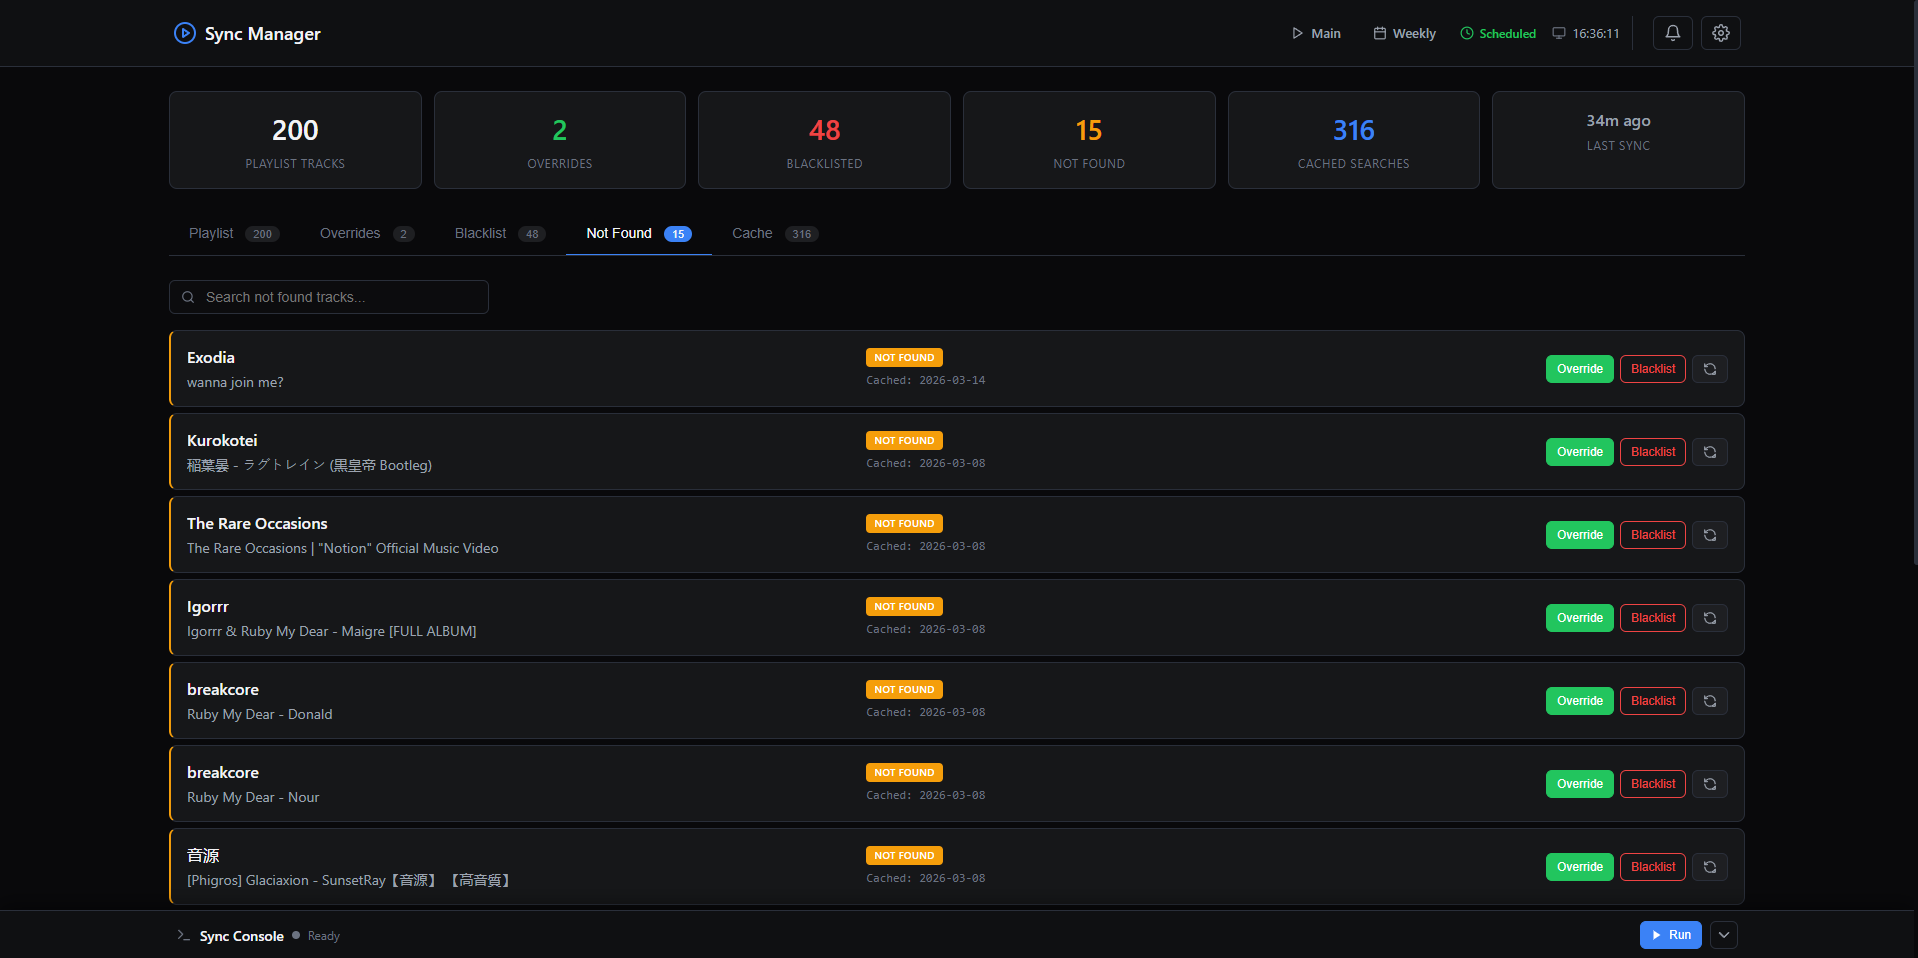The image size is (1918, 958).
Task: Override the Exodia track
Action: pos(1579,369)
